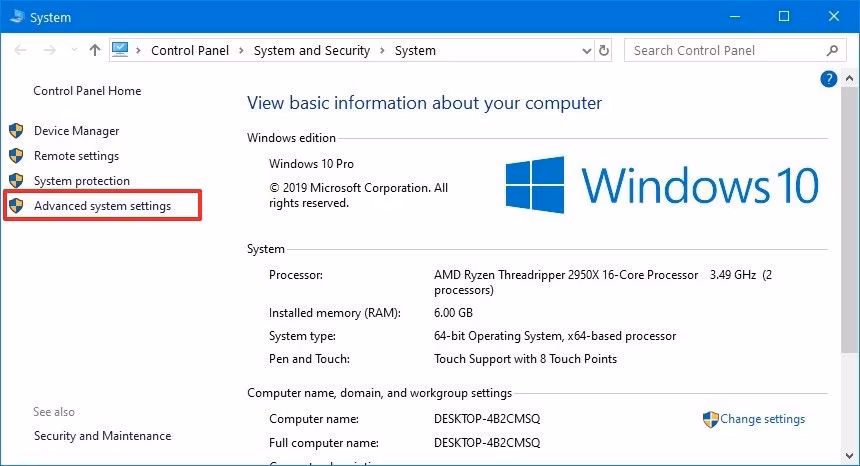860x466 pixels.
Task: Refresh the address bar location
Action: pos(604,50)
